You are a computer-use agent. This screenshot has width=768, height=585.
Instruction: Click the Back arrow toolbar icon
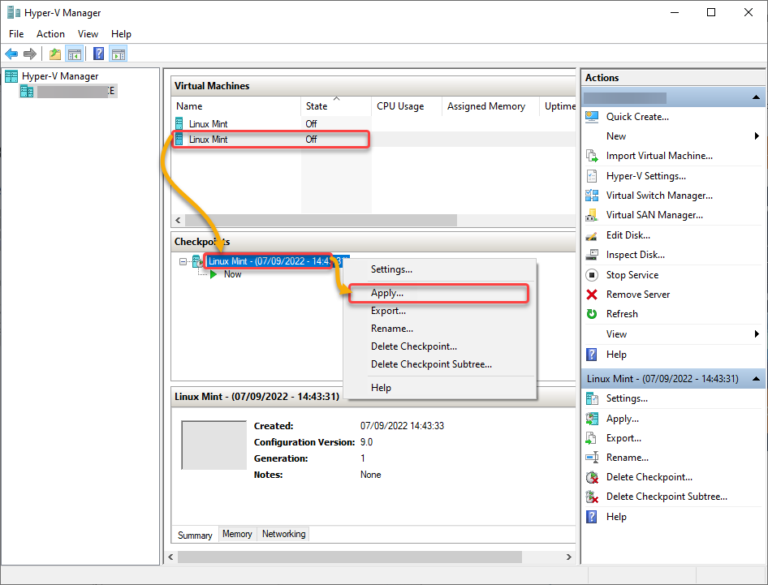[12, 54]
